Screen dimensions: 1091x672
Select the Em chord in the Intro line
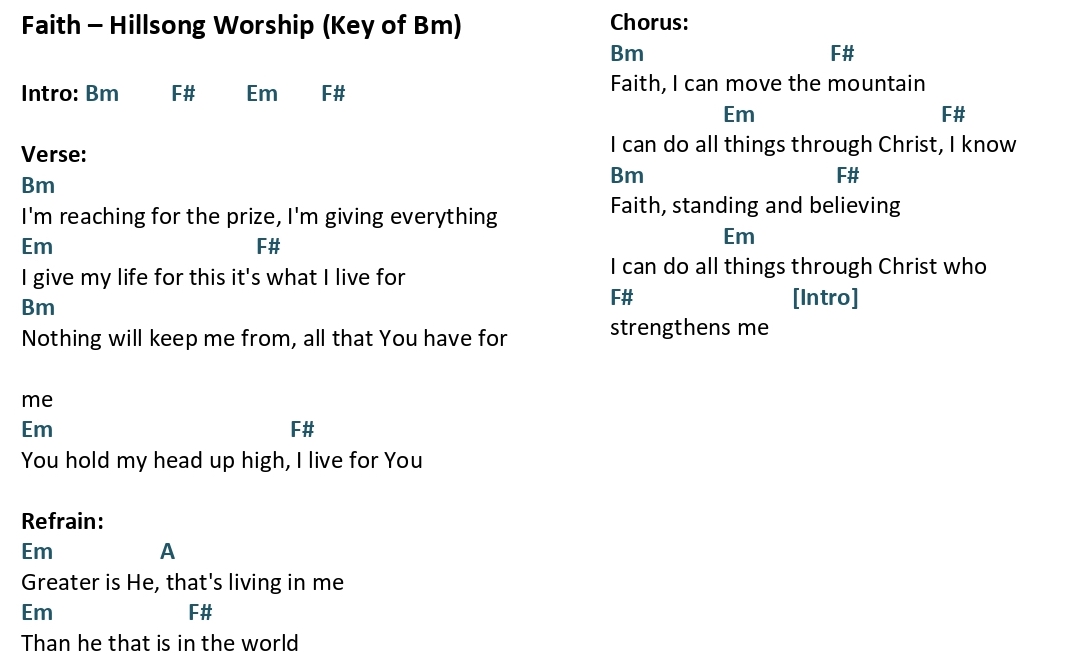[262, 93]
